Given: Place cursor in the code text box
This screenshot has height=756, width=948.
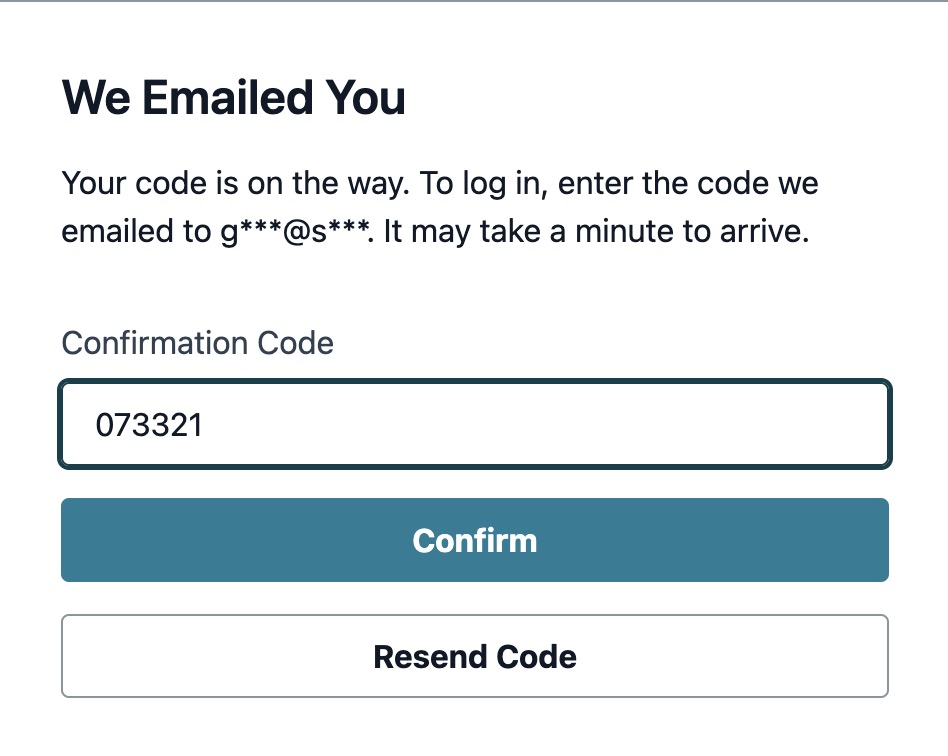Looking at the screenshot, I should coord(475,424).
